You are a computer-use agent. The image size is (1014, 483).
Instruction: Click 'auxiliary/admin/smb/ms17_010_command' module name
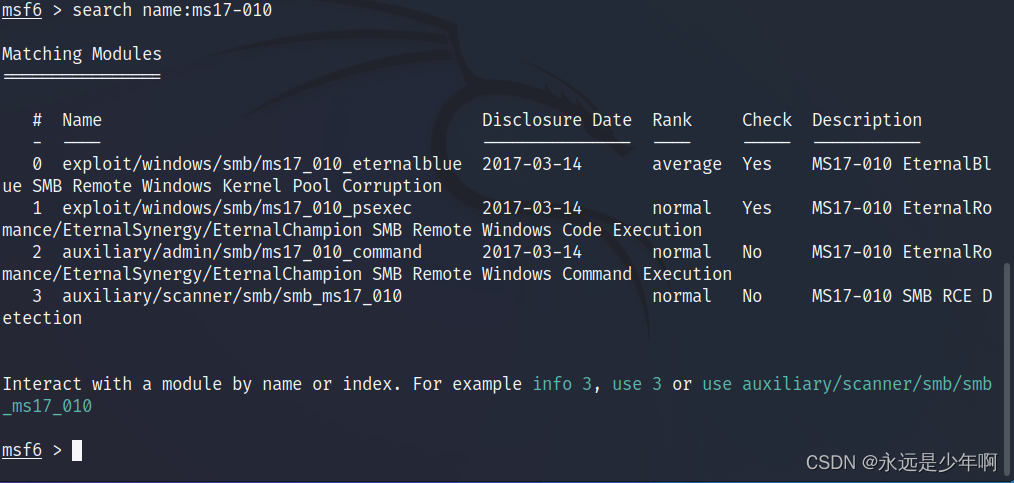coord(242,252)
